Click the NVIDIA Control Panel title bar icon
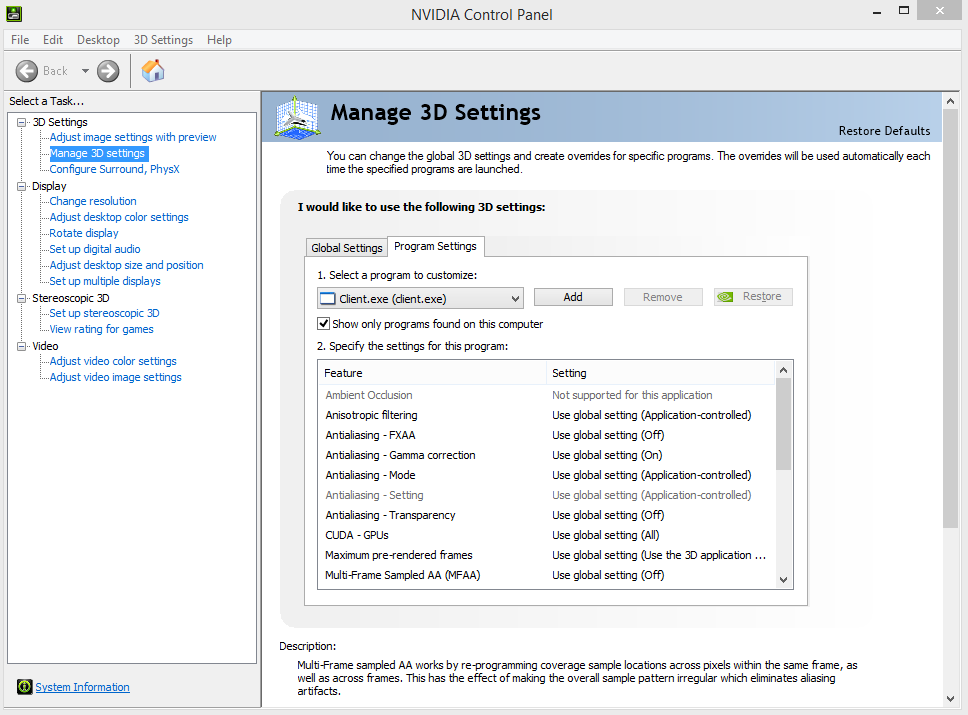The image size is (968, 715). (x=14, y=13)
